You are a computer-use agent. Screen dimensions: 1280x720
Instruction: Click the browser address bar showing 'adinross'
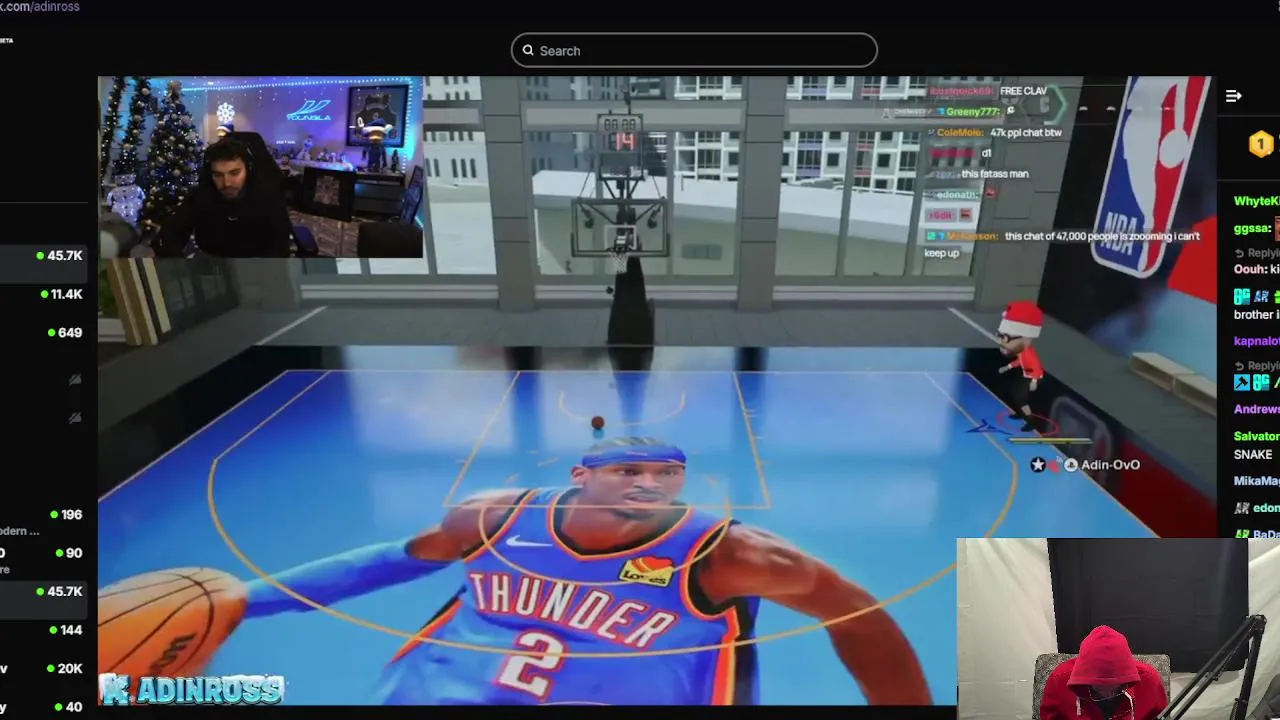click(40, 7)
